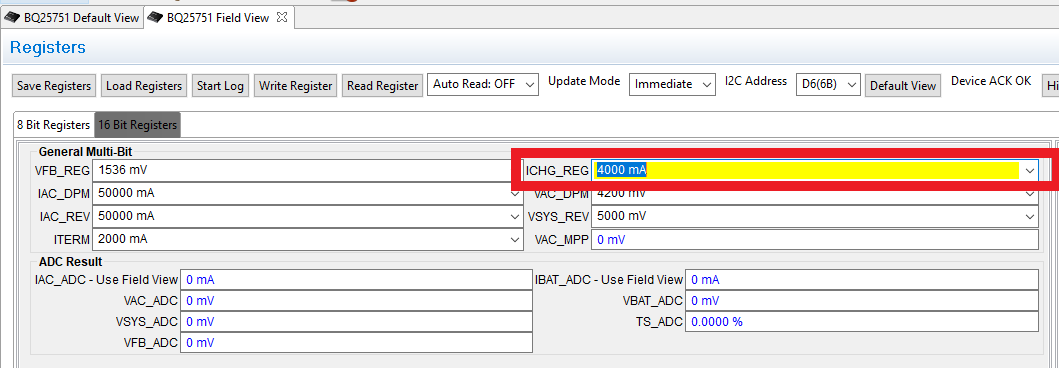Click the VSYS_ADC 0 mV field
The image size is (1059, 368).
click(356, 321)
